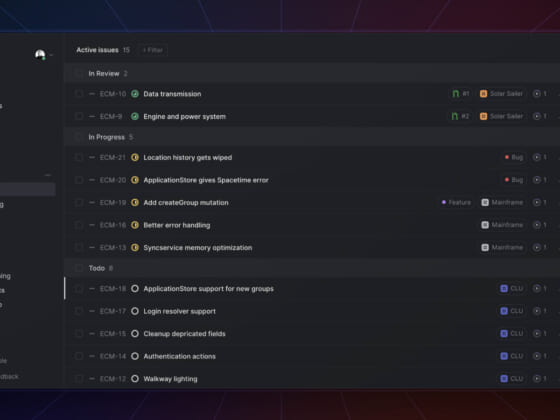This screenshot has height=420, width=560.
Task: Tick the checkbox for ECM-10 Data transmission
Action: click(x=79, y=94)
